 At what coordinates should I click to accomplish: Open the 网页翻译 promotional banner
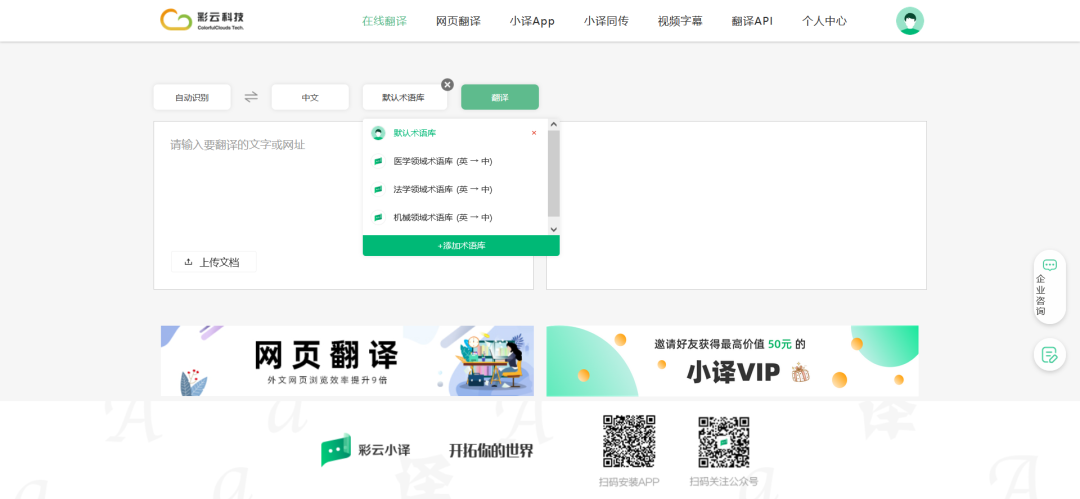[347, 360]
